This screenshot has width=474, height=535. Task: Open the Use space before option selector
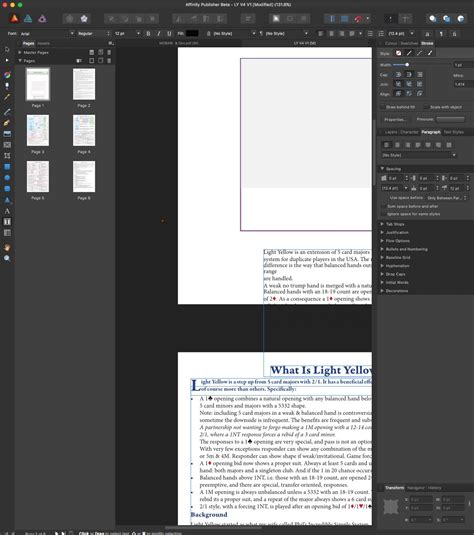(x=446, y=198)
